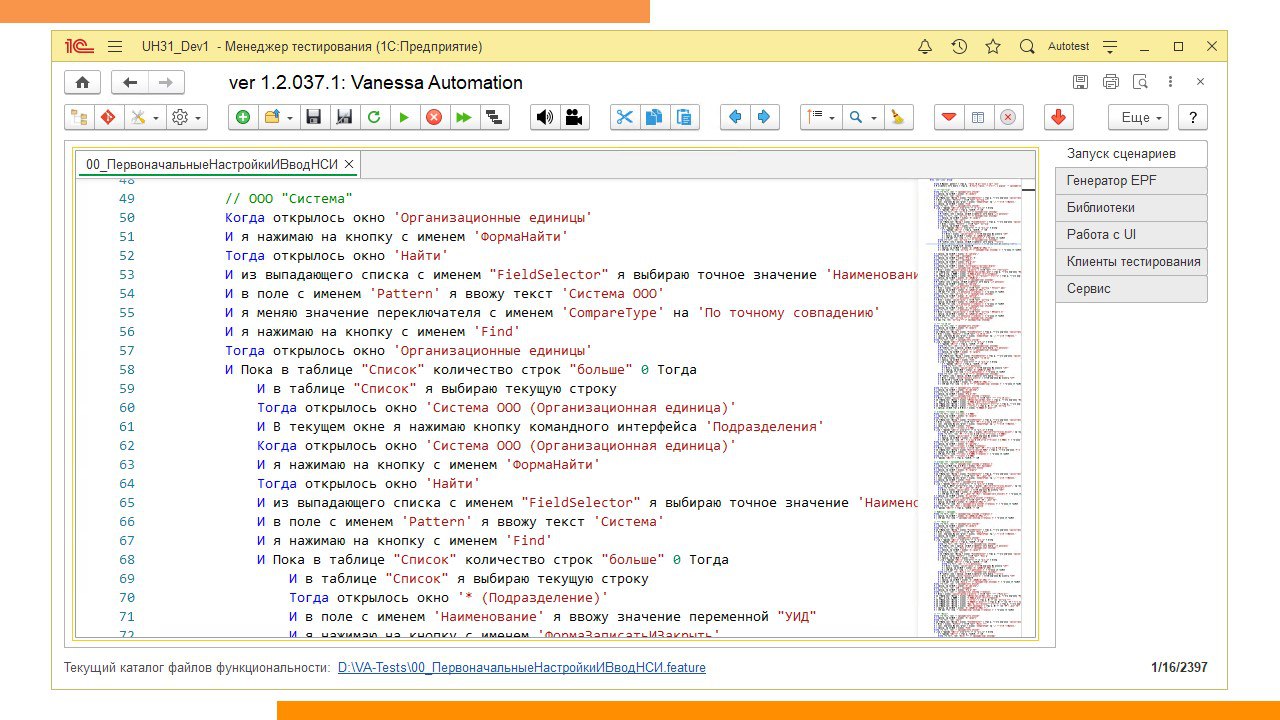This screenshot has width=1280, height=720.
Task: Switch to Библиотеки tab
Action: (x=1131, y=208)
